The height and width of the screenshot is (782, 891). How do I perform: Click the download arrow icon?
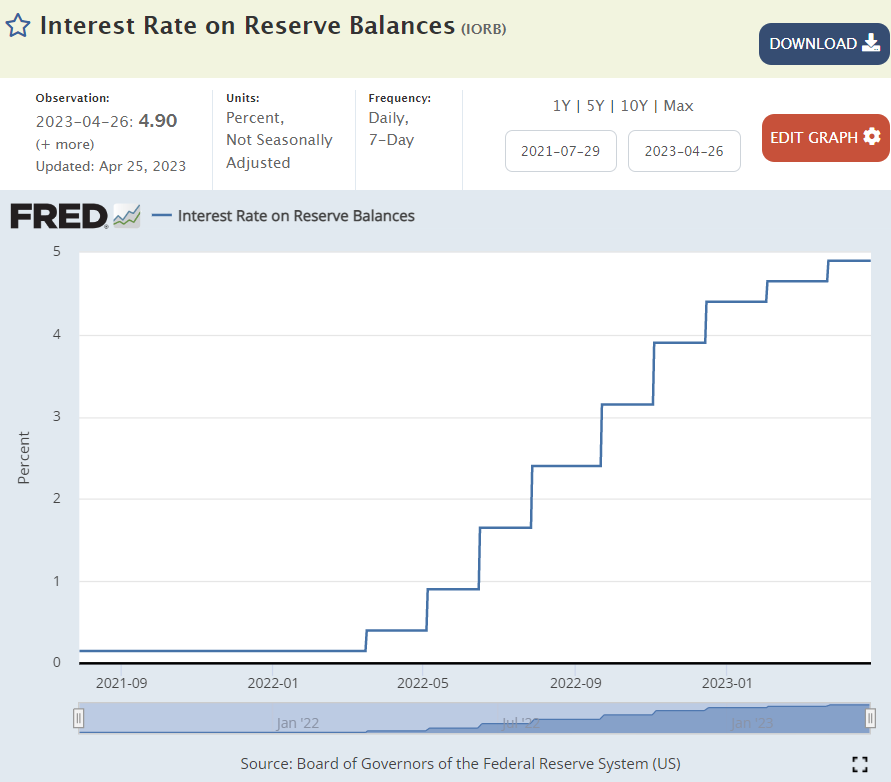(871, 43)
